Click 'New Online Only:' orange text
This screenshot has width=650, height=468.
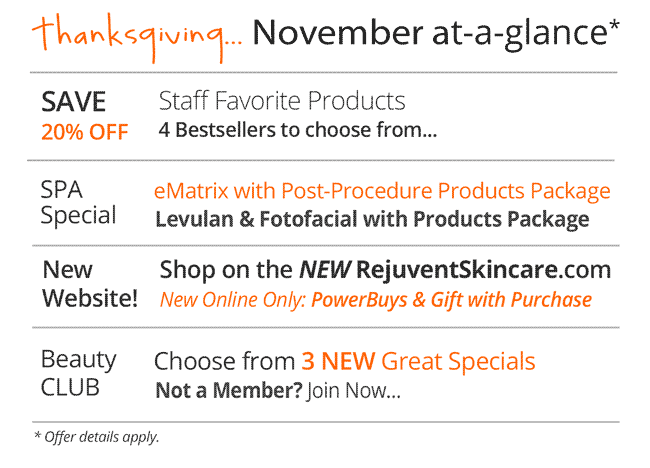click(x=233, y=299)
